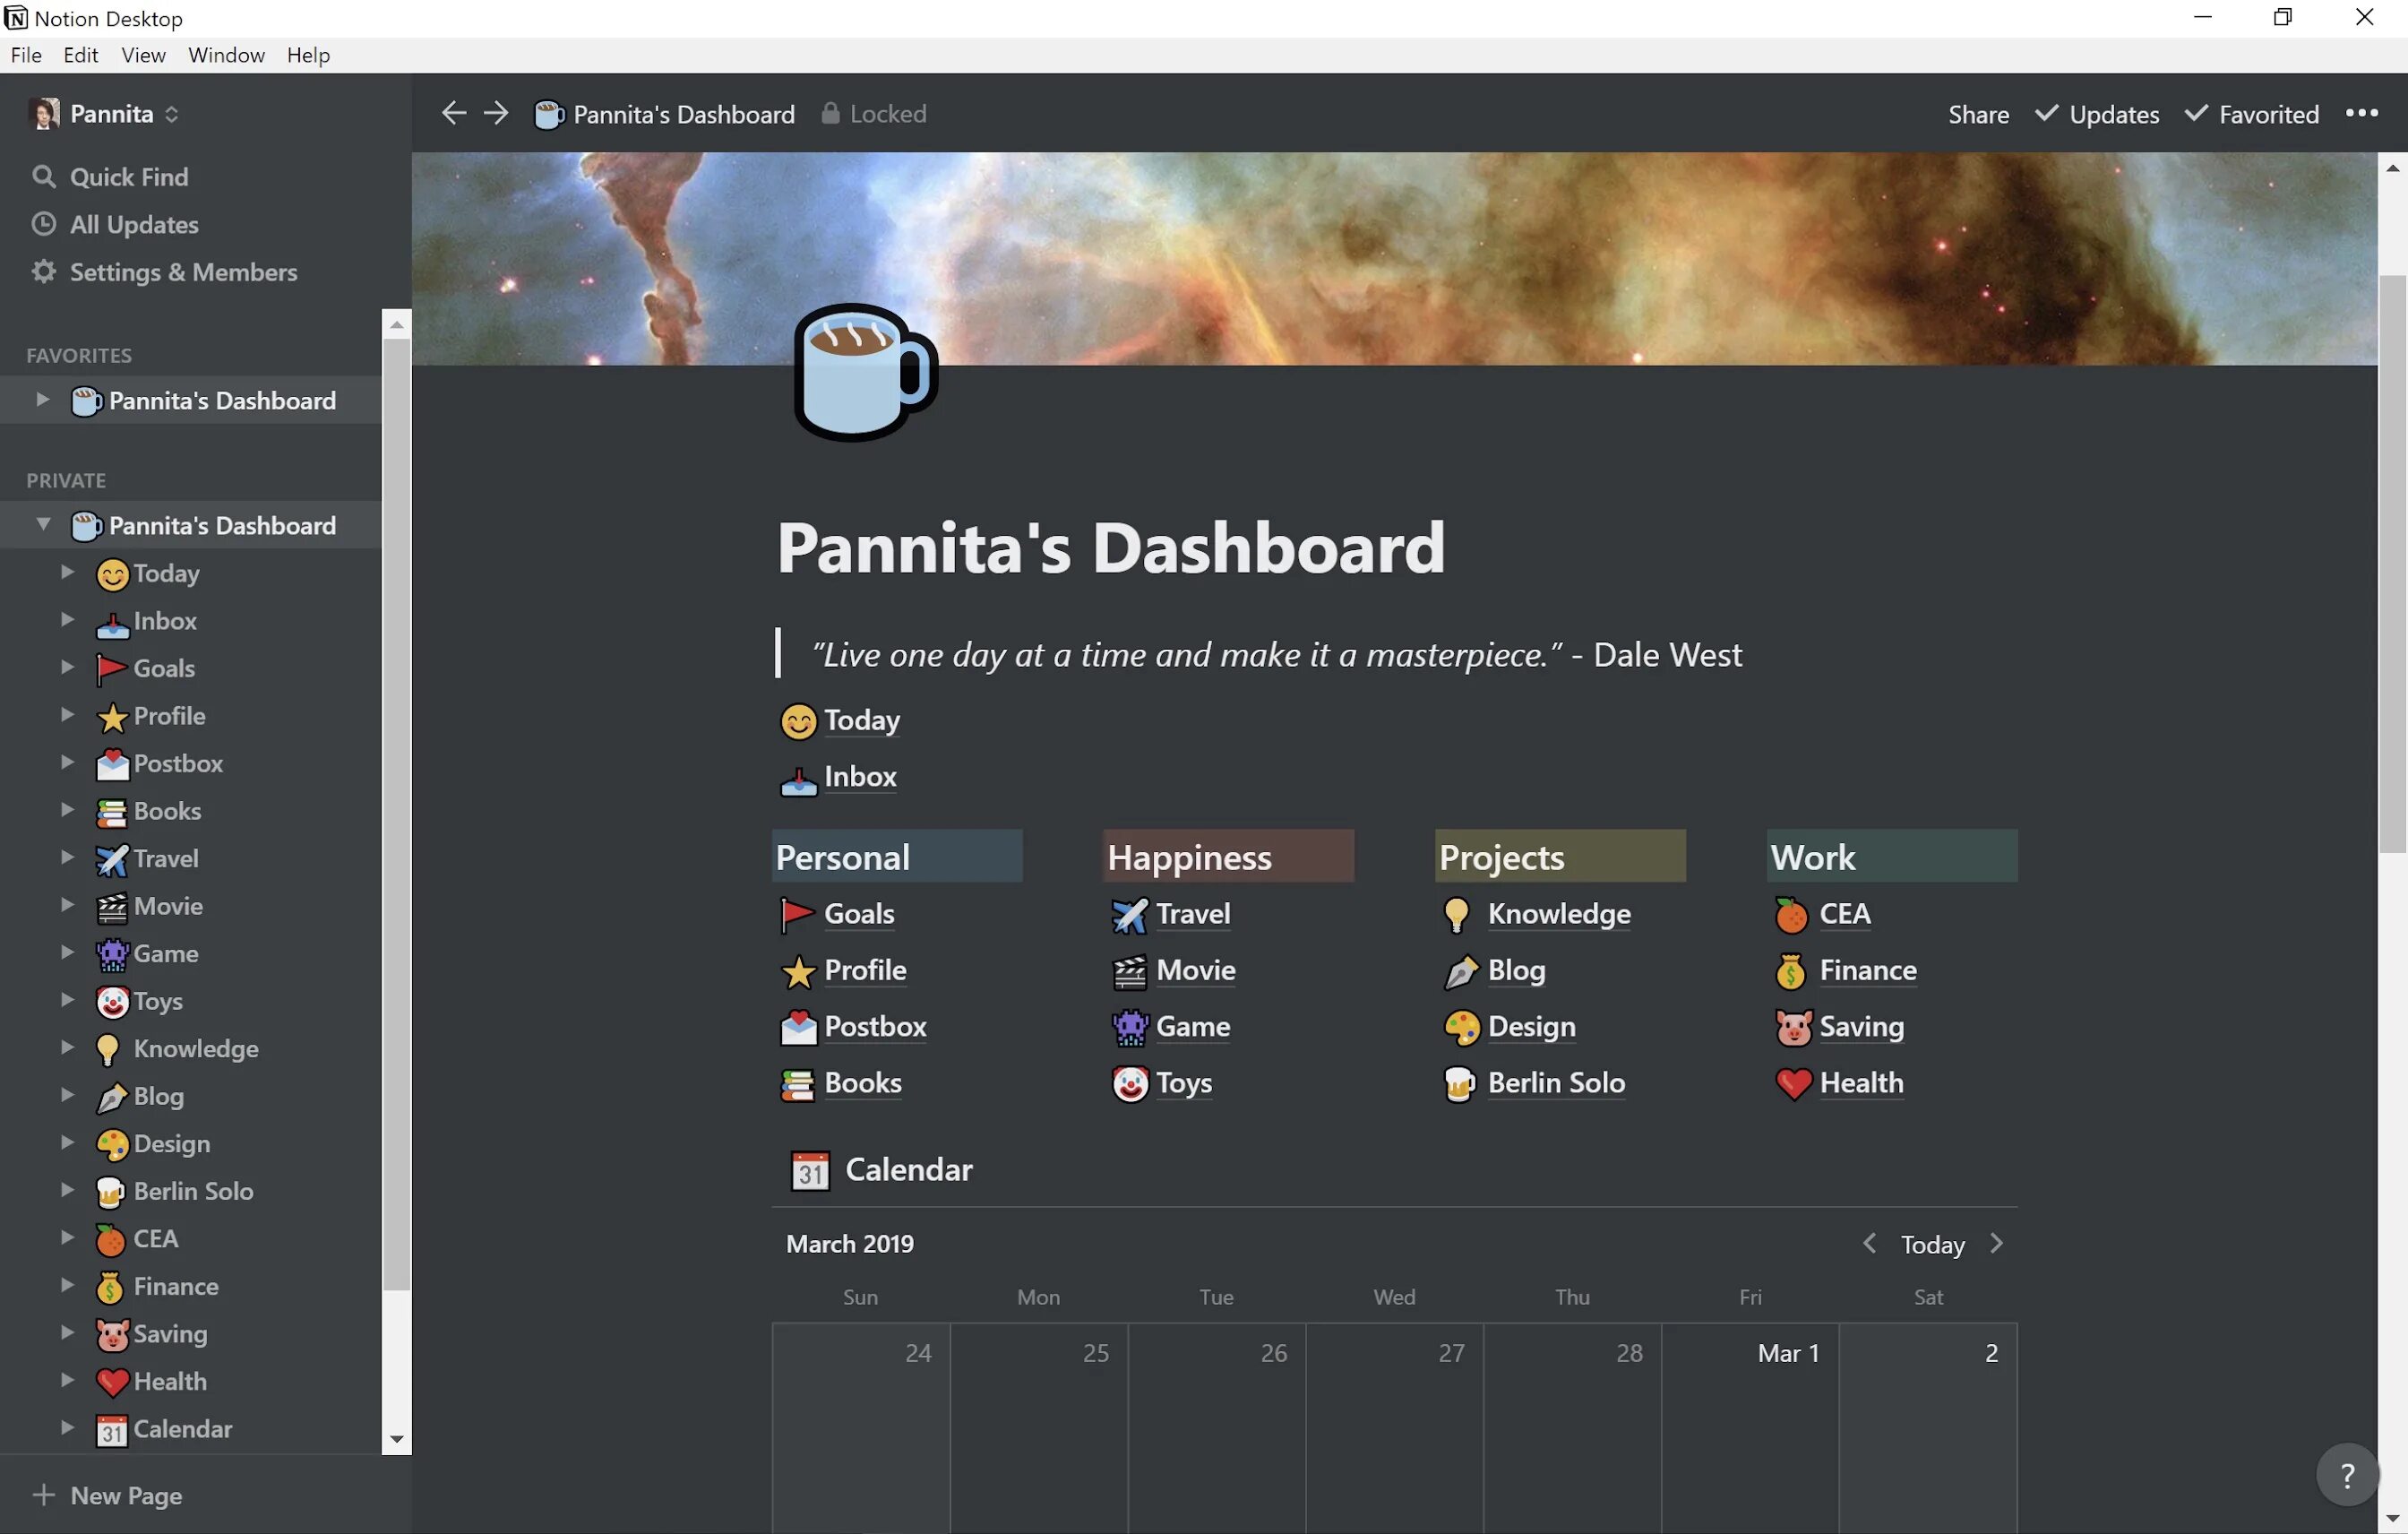
Task: Open the three-dots page menu
Action: [2361, 113]
